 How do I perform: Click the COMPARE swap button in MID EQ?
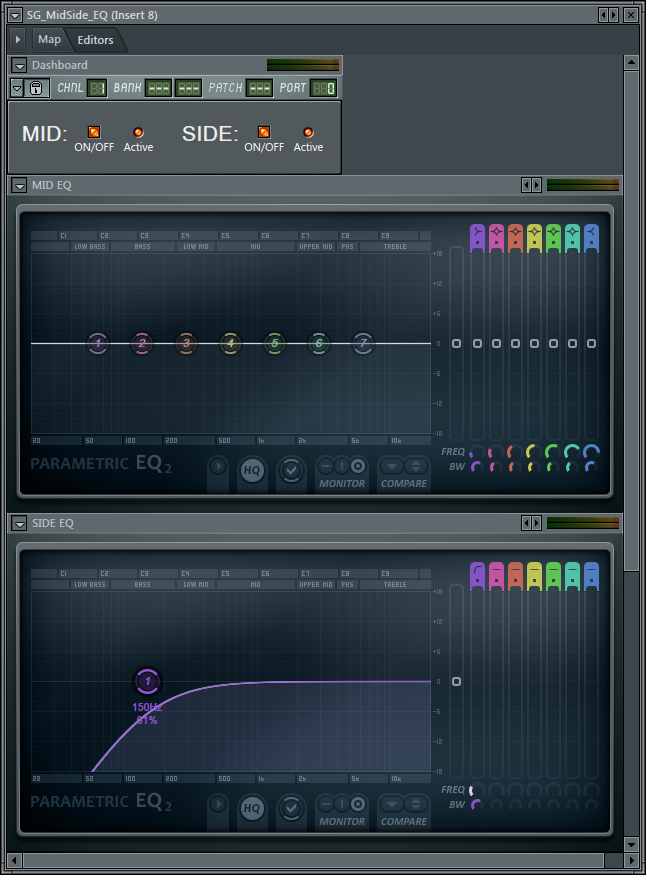pos(416,465)
